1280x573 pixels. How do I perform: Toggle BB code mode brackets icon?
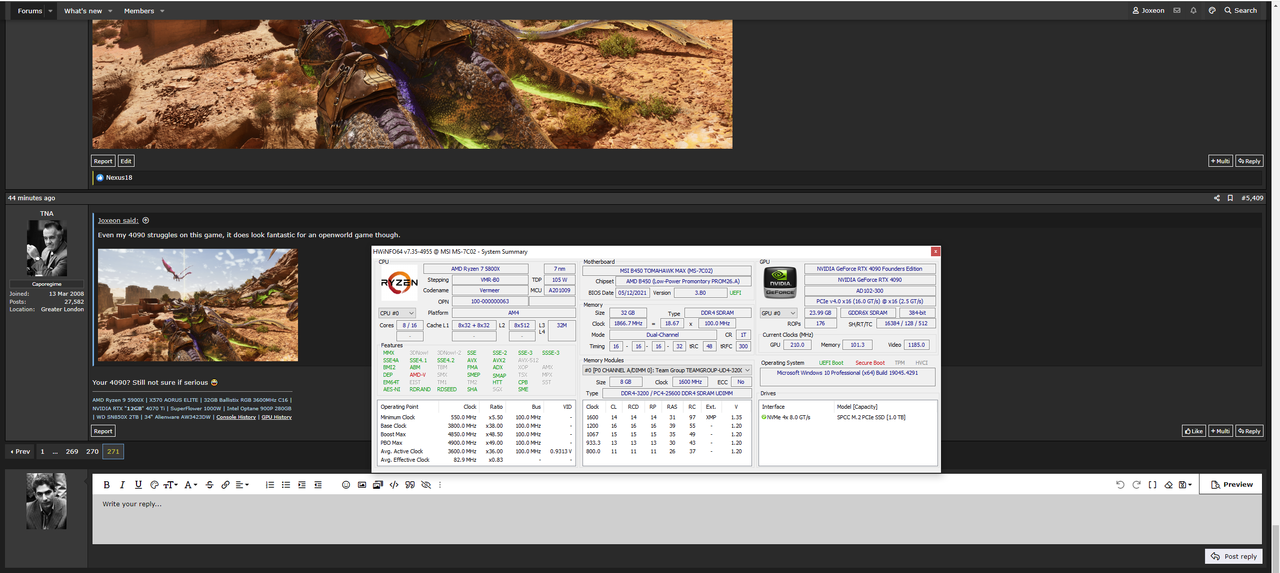pos(1152,484)
